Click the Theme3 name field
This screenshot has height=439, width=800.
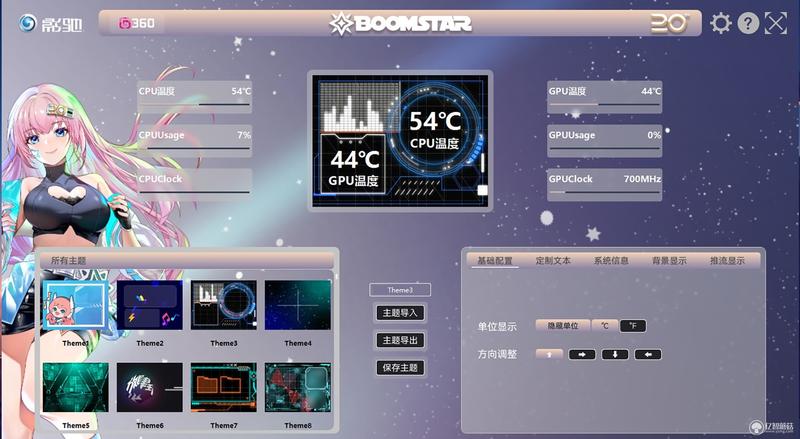click(x=400, y=290)
